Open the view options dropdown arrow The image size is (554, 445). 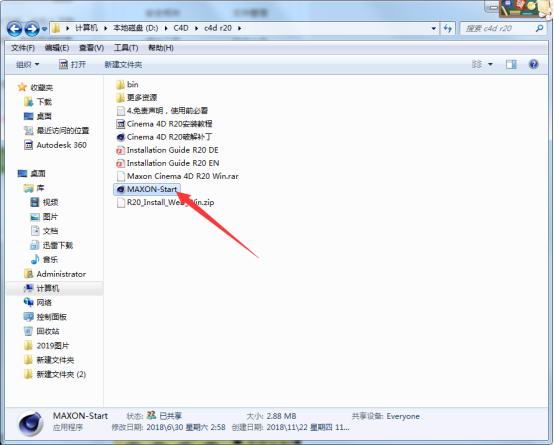(490, 64)
